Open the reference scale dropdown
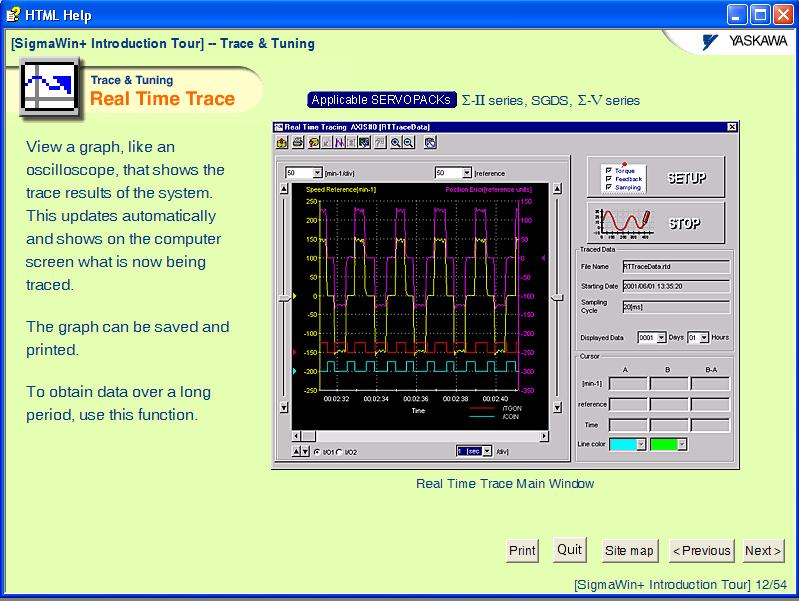Screen dimensions: 799x601 point(467,173)
